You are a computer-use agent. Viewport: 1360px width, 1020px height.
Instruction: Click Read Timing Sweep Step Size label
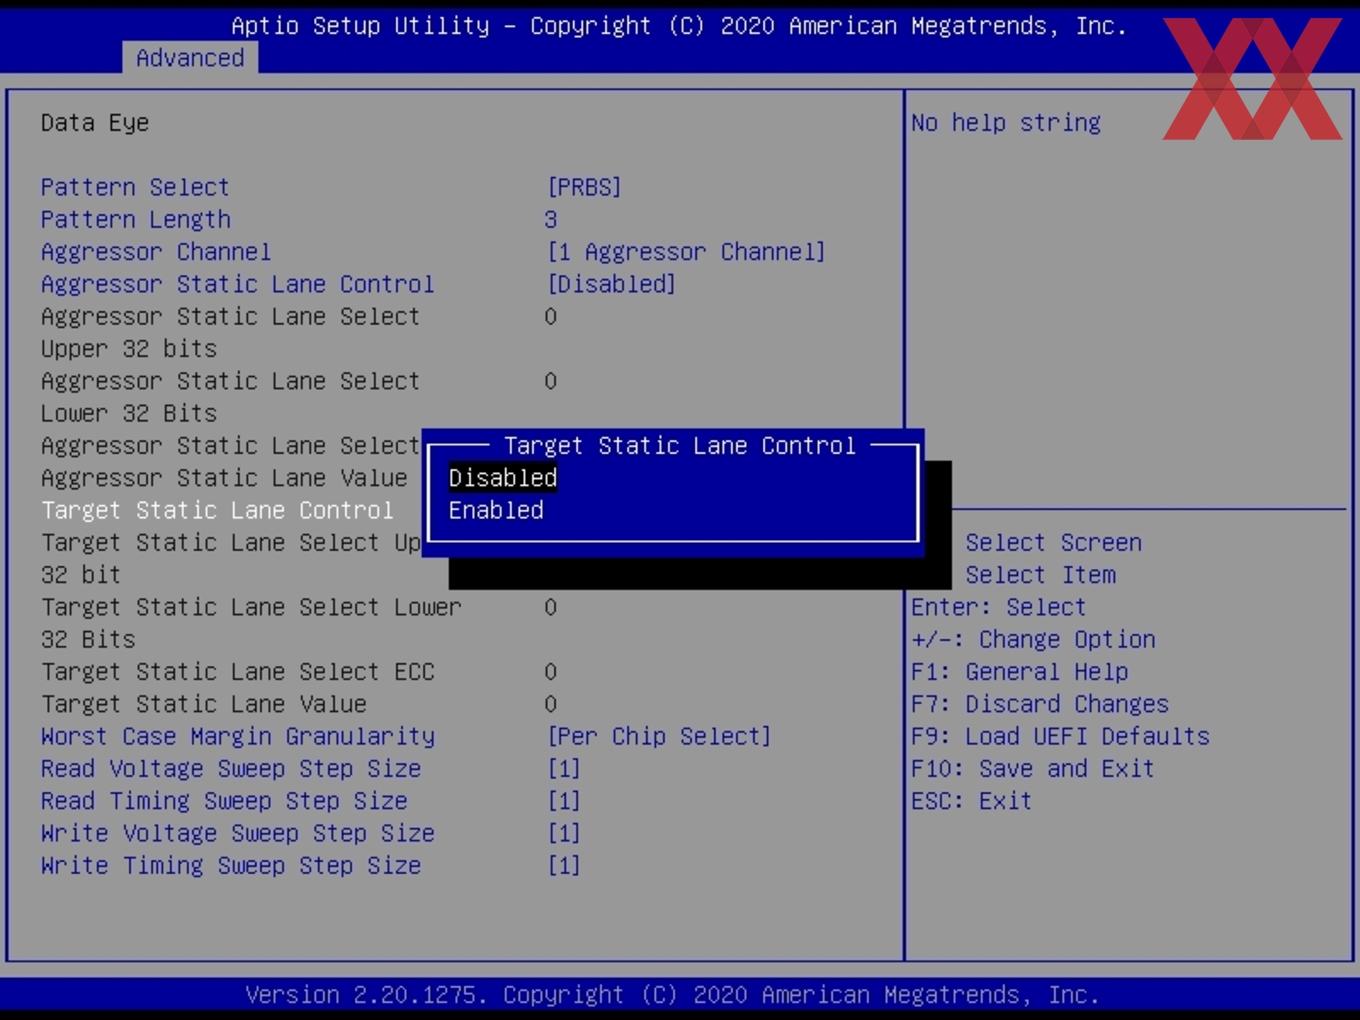pos(224,801)
